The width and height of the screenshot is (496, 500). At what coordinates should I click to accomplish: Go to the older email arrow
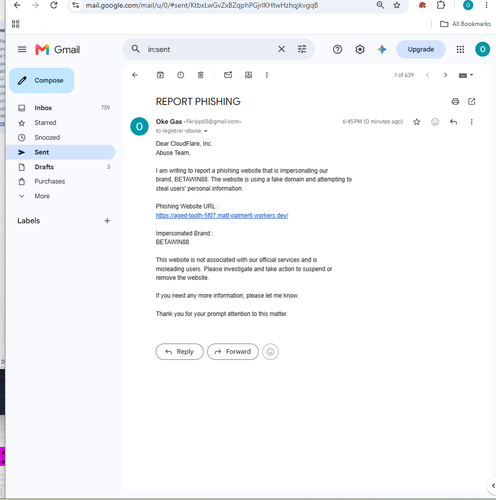(445, 75)
